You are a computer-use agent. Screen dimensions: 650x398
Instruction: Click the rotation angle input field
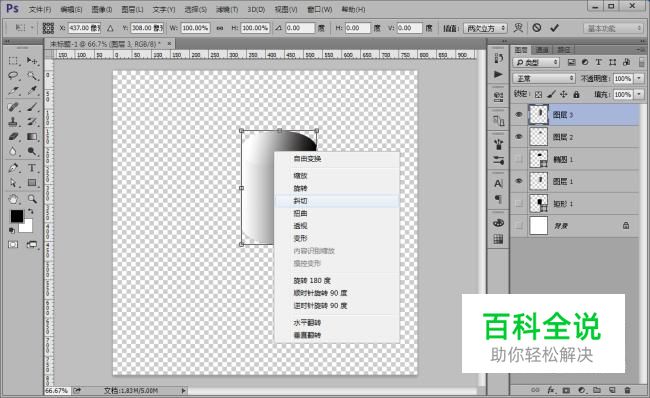pyautogui.click(x=300, y=28)
